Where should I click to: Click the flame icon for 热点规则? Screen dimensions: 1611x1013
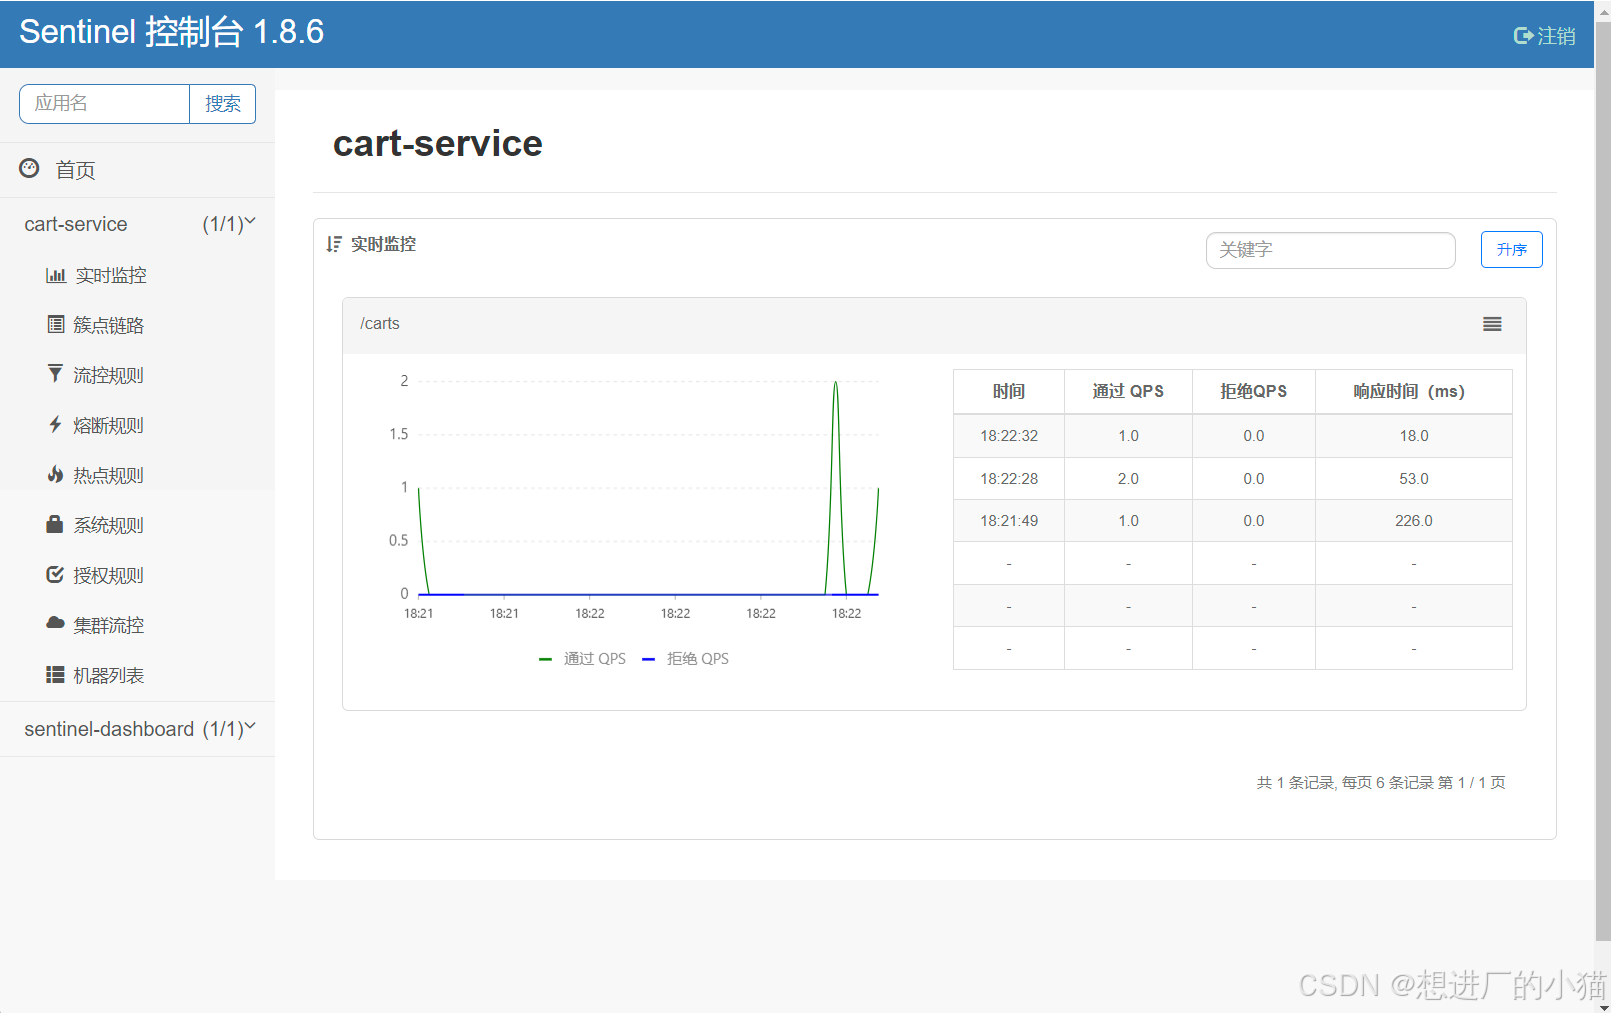pos(55,474)
